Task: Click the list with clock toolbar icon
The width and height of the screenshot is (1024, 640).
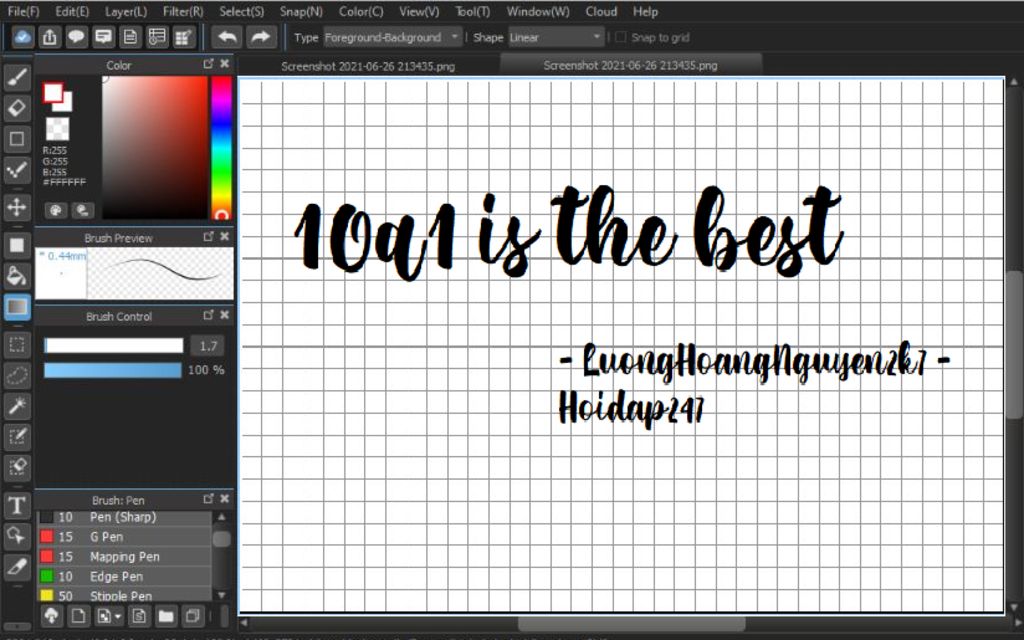Action: 157,37
